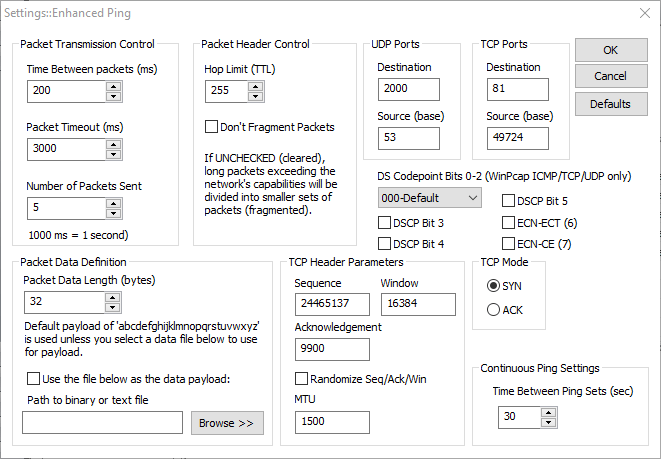
Task: Click the Packet Data Length field 32
Action: [x=64, y=303]
